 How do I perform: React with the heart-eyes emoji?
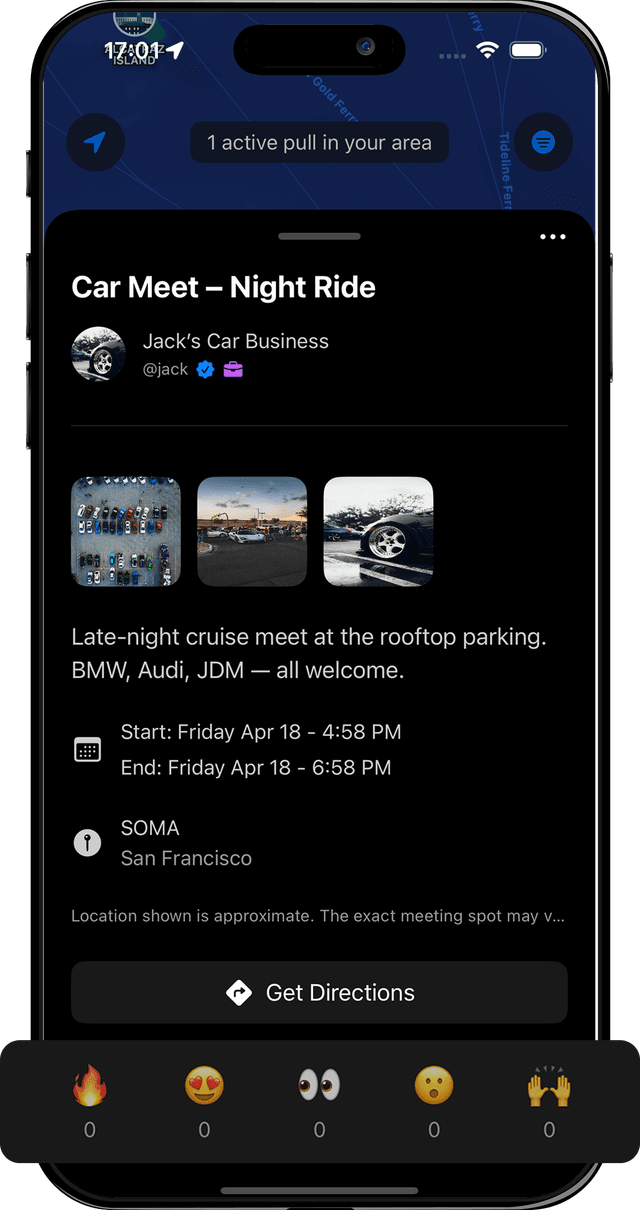pos(204,1085)
